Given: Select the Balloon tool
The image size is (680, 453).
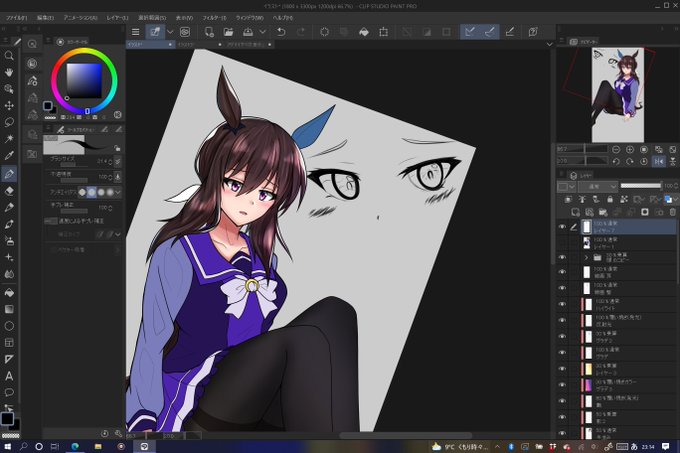Looking at the screenshot, I should (x=9, y=393).
